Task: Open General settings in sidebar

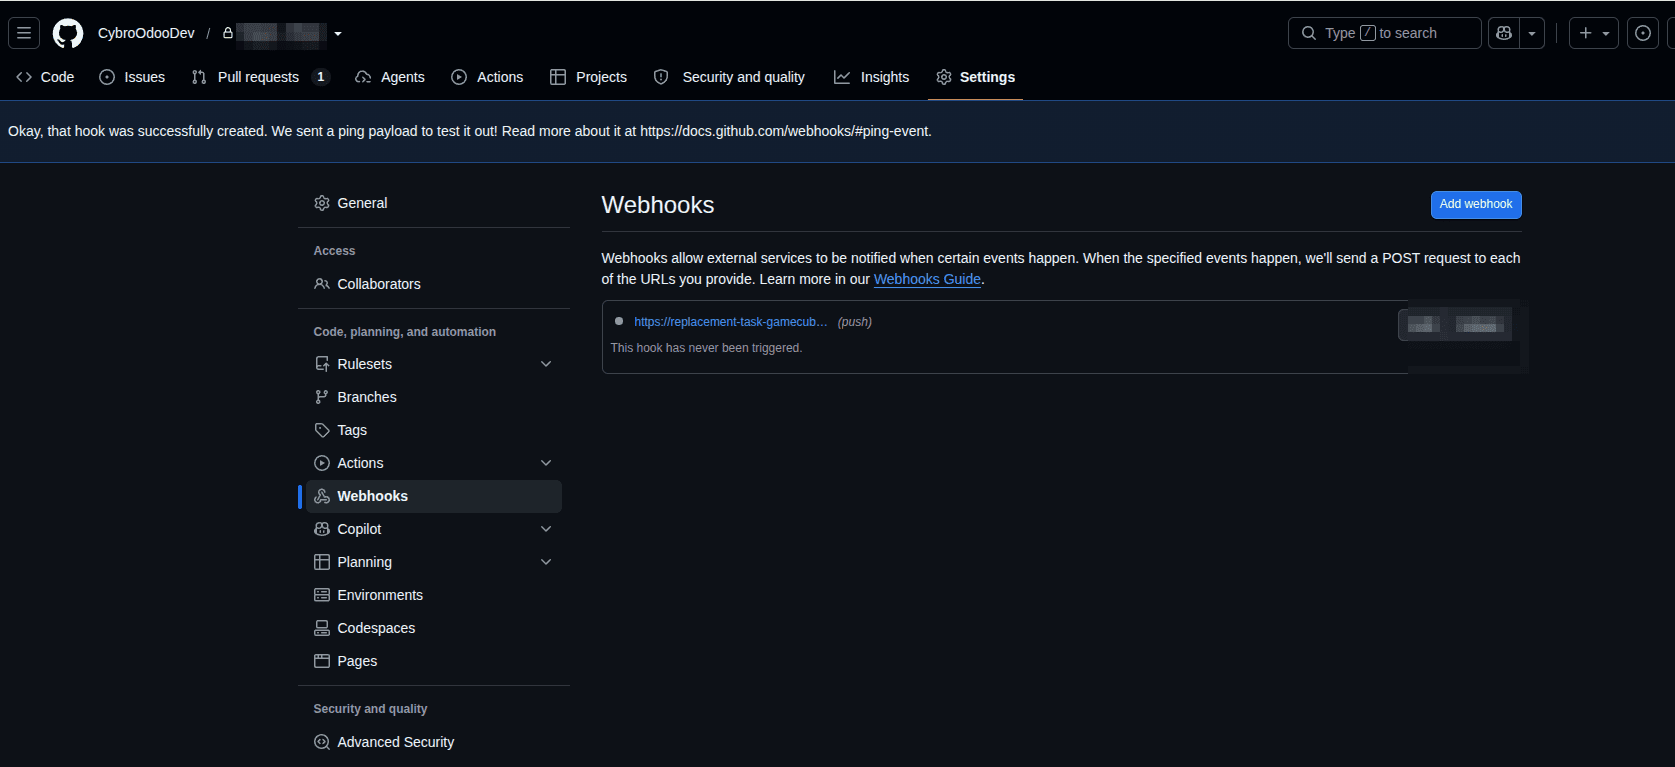Action: click(434, 203)
